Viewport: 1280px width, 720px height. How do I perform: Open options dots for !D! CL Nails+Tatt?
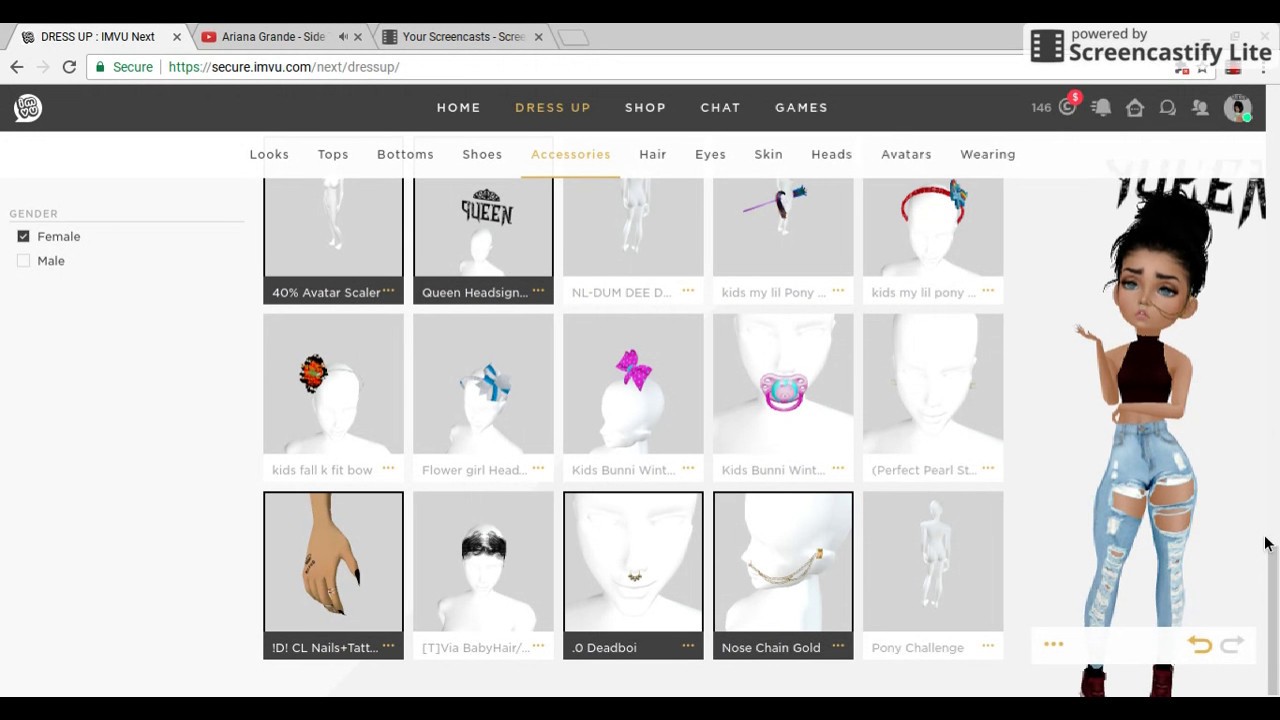(x=388, y=646)
